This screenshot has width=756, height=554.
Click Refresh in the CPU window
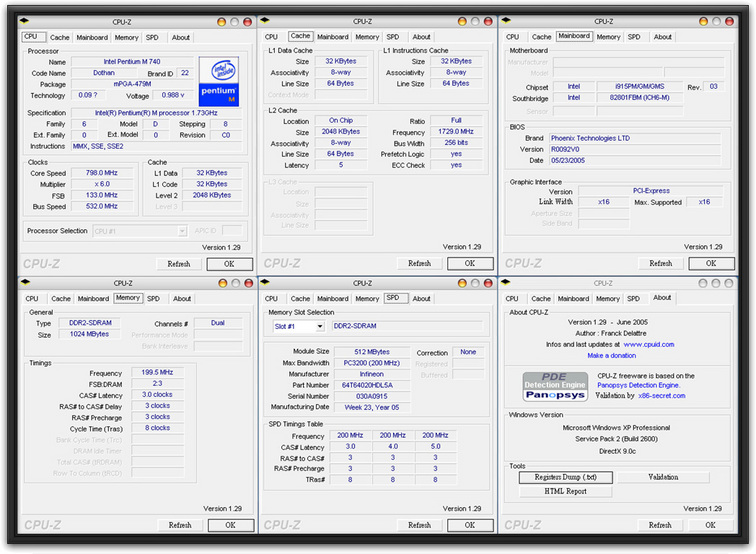tap(179, 264)
